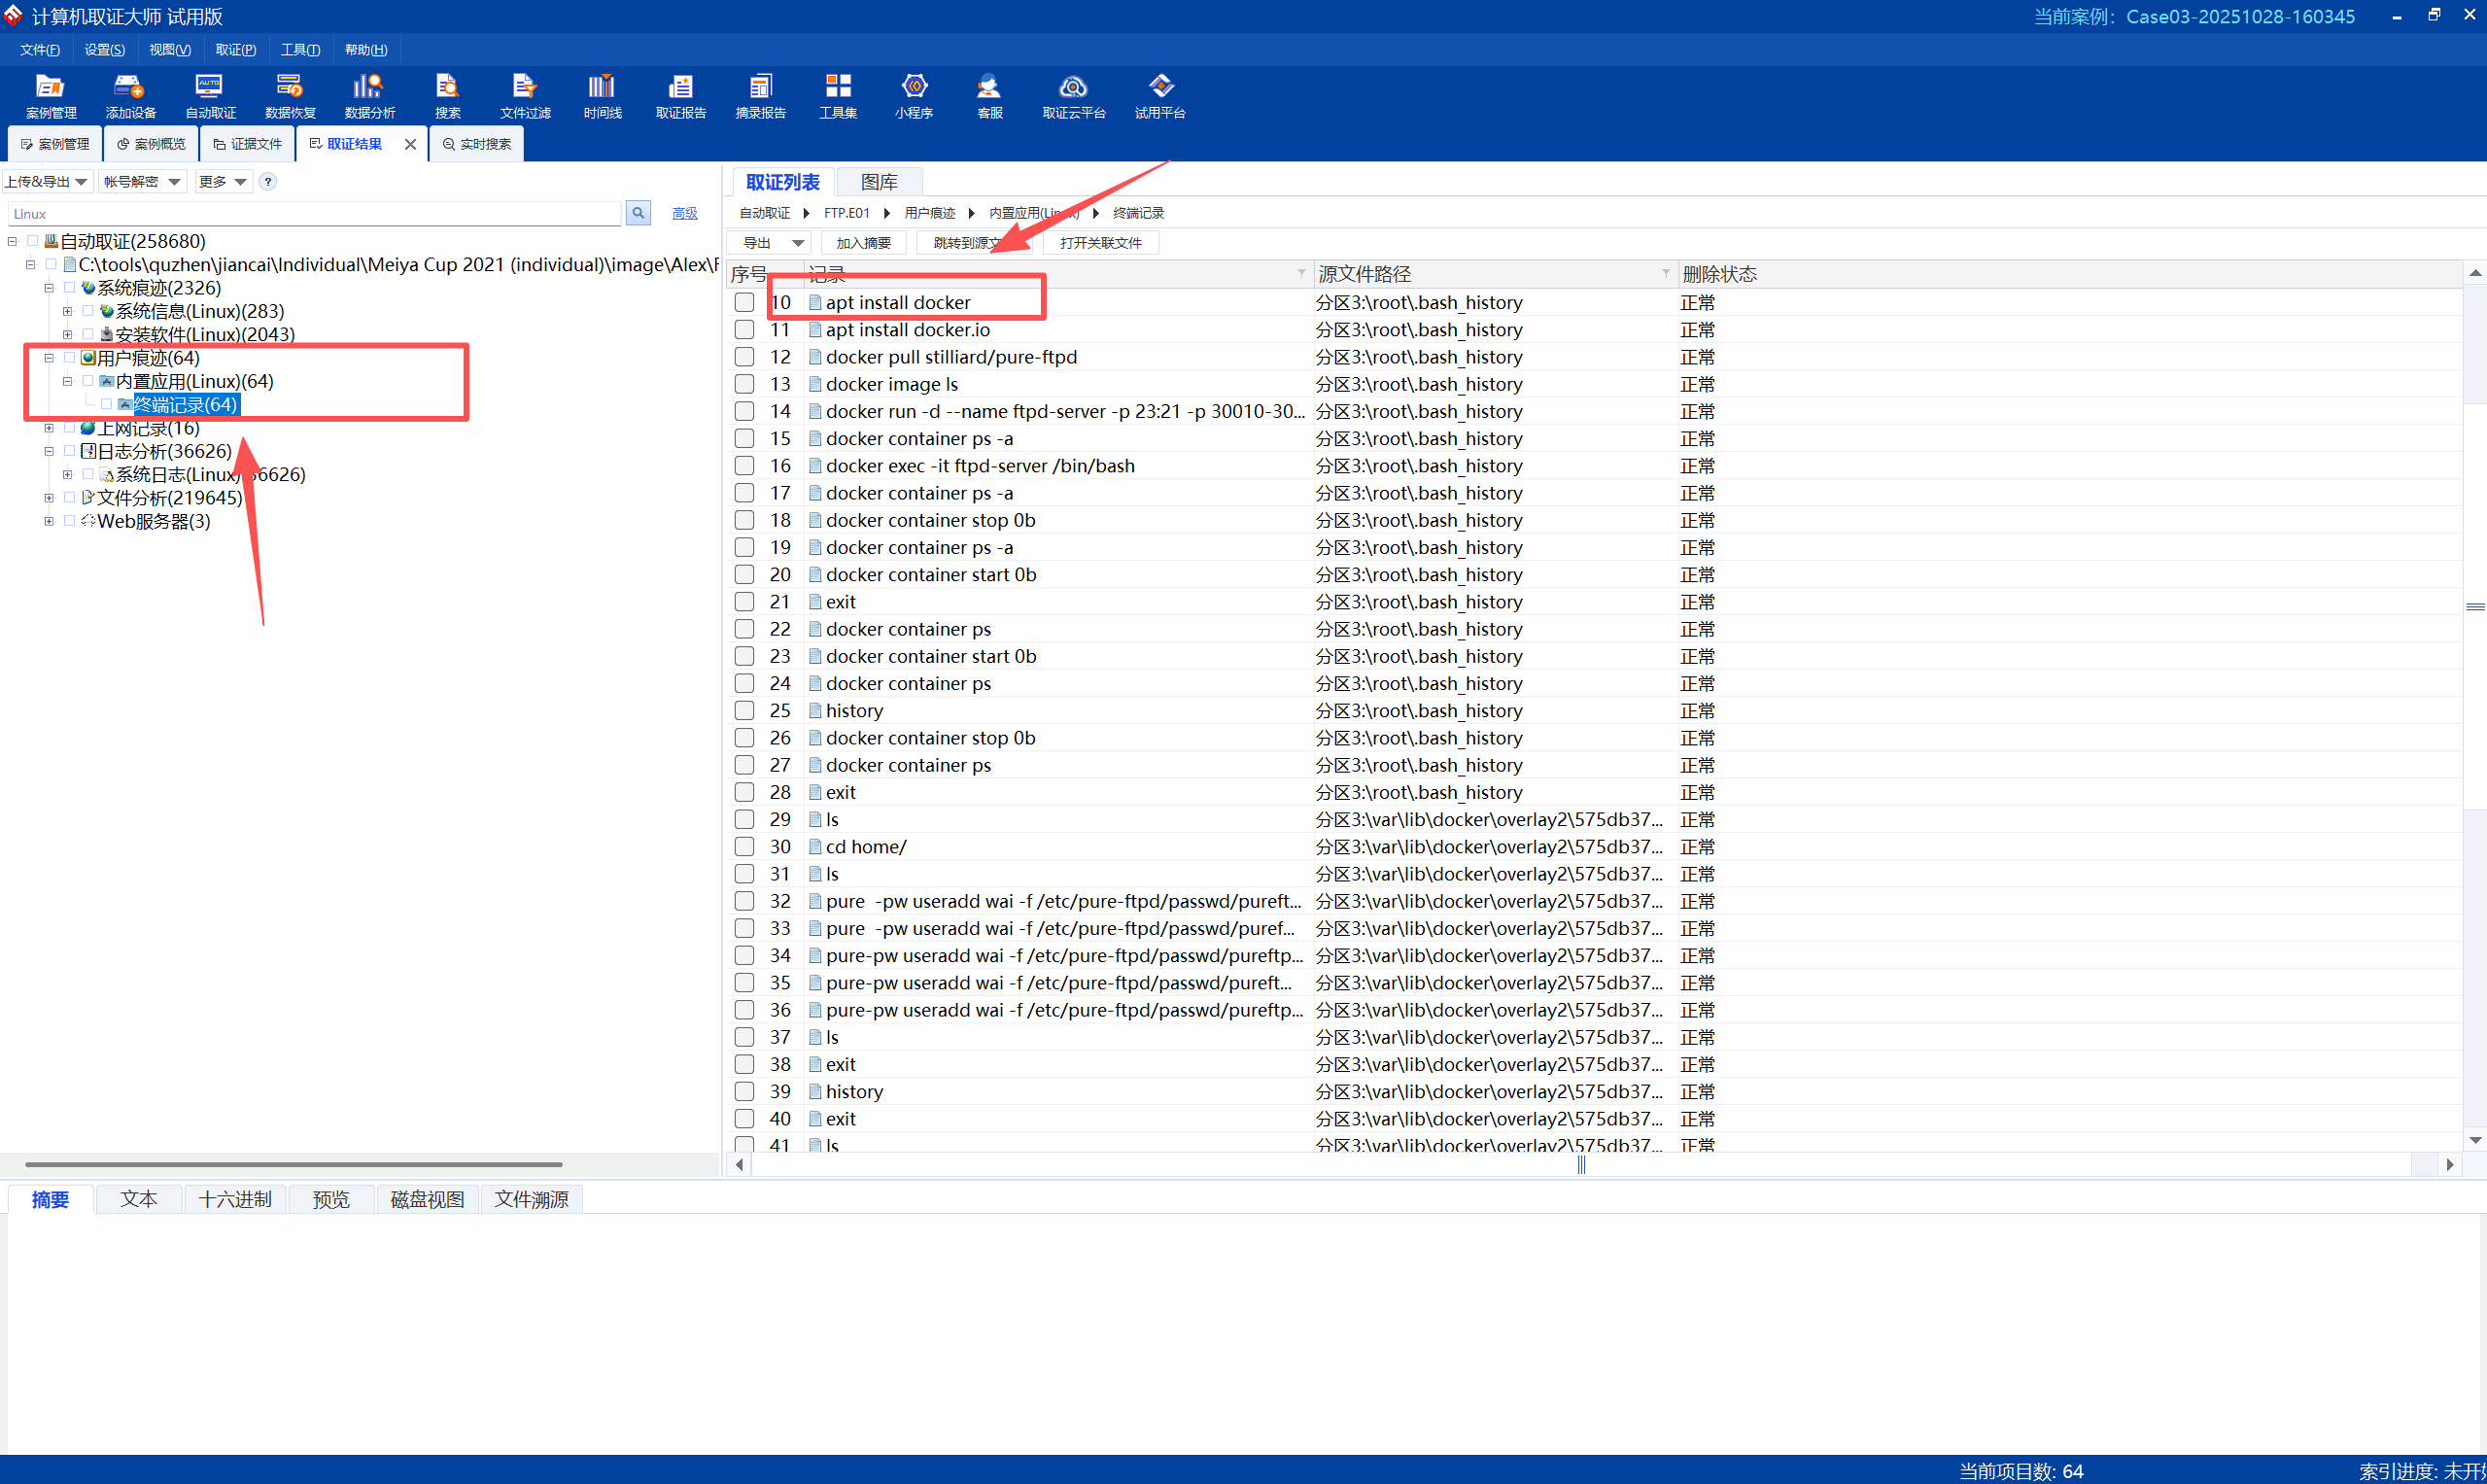The height and width of the screenshot is (1484, 2487).
Task: Expand the 文件分析(219645) tree node
Action: click(x=49, y=497)
